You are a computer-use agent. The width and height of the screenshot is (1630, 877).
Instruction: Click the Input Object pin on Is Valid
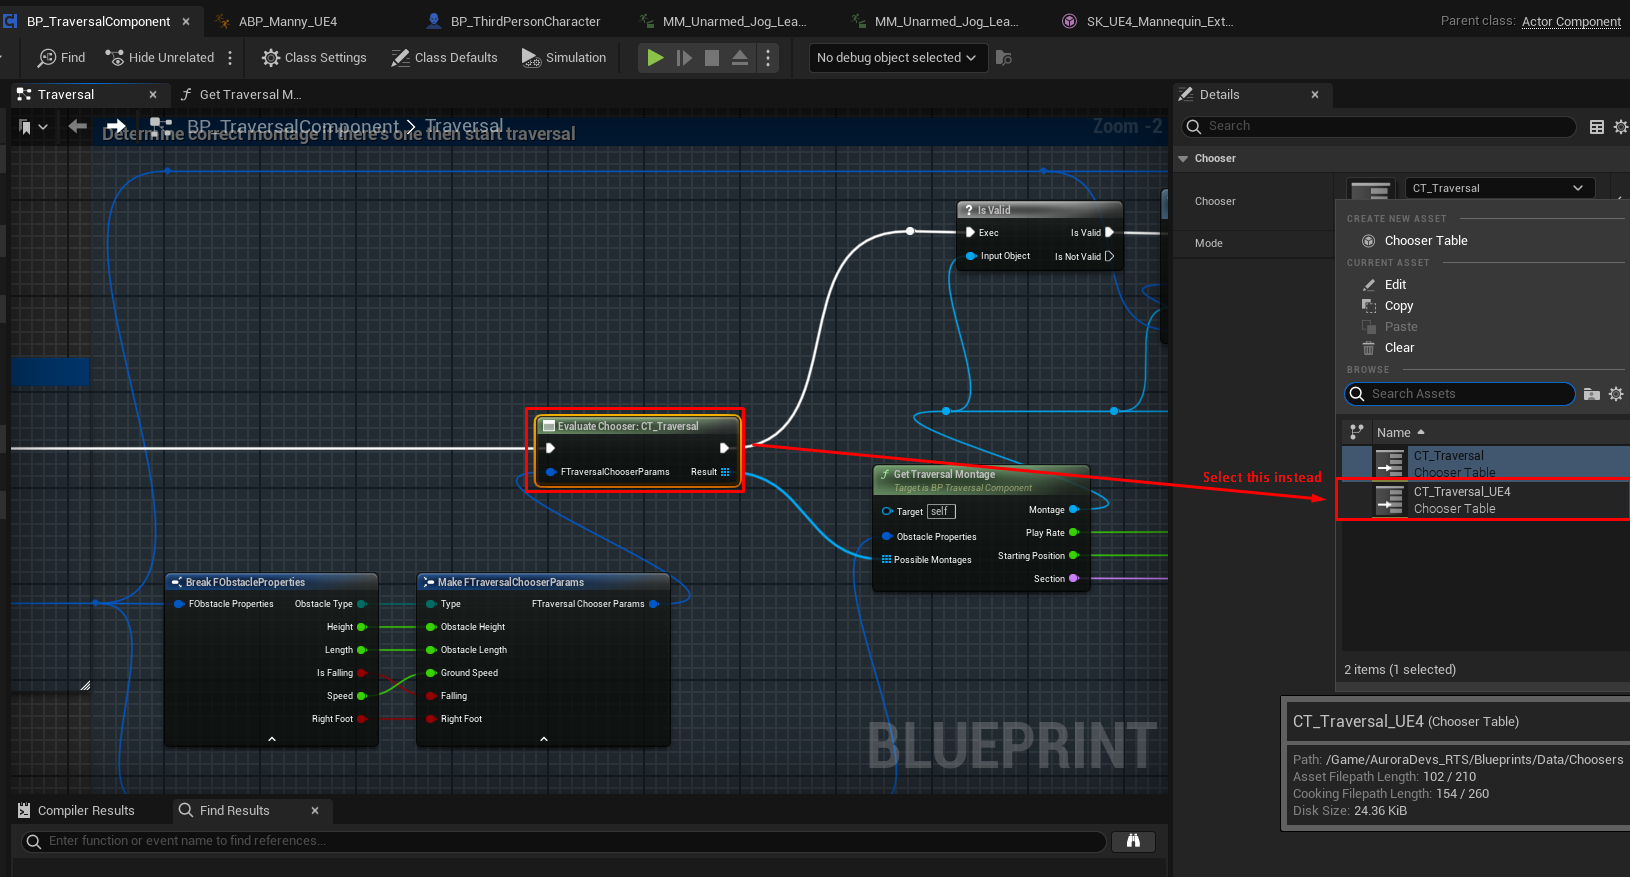971,256
